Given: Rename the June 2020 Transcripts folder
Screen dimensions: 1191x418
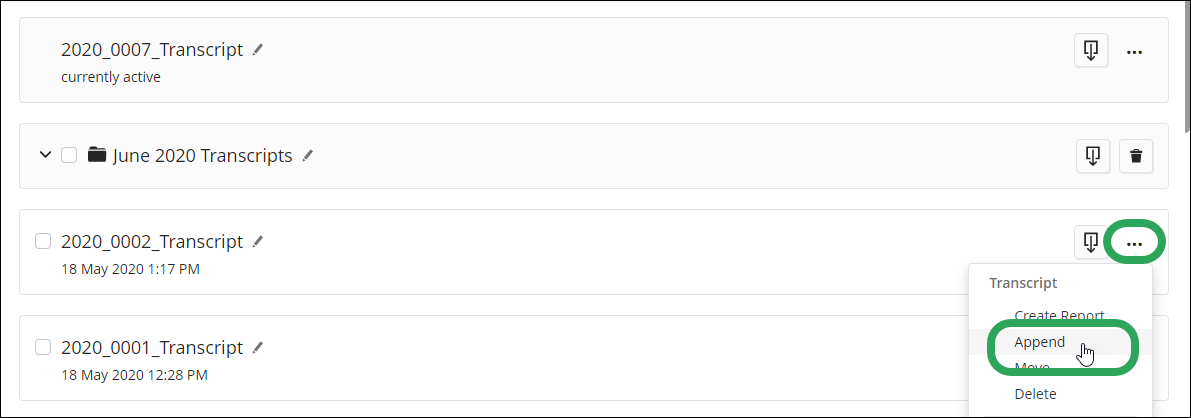Looking at the screenshot, I should pos(308,155).
